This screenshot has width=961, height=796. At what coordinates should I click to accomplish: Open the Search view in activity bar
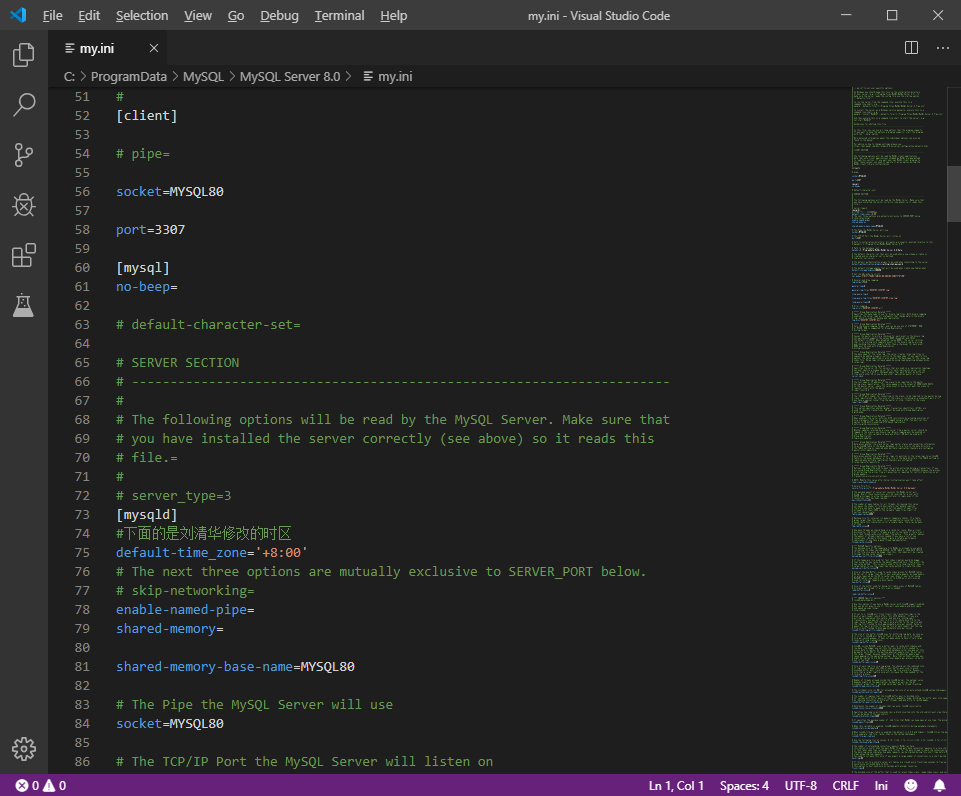[24, 105]
